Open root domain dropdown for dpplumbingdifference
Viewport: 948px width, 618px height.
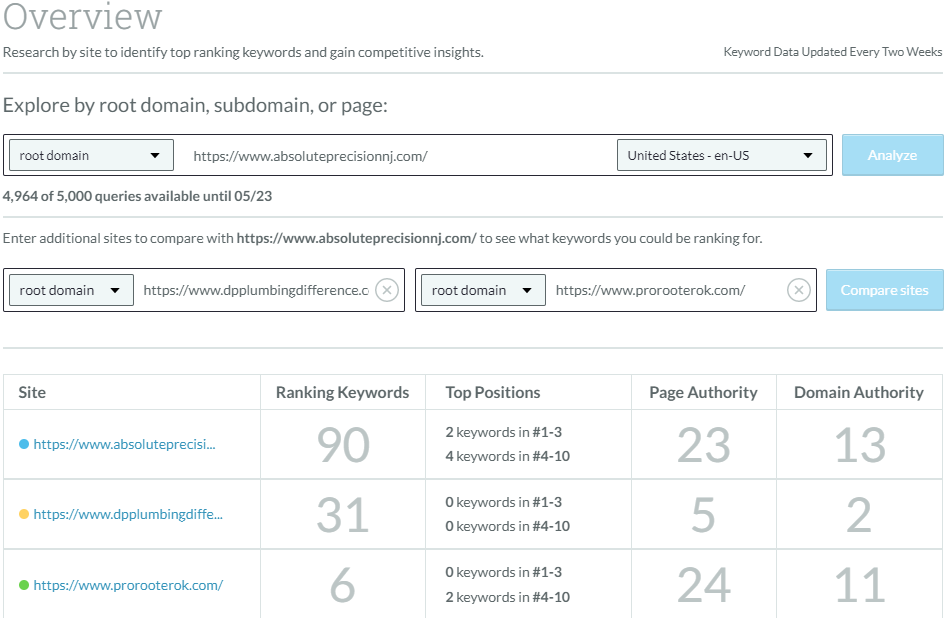point(71,290)
